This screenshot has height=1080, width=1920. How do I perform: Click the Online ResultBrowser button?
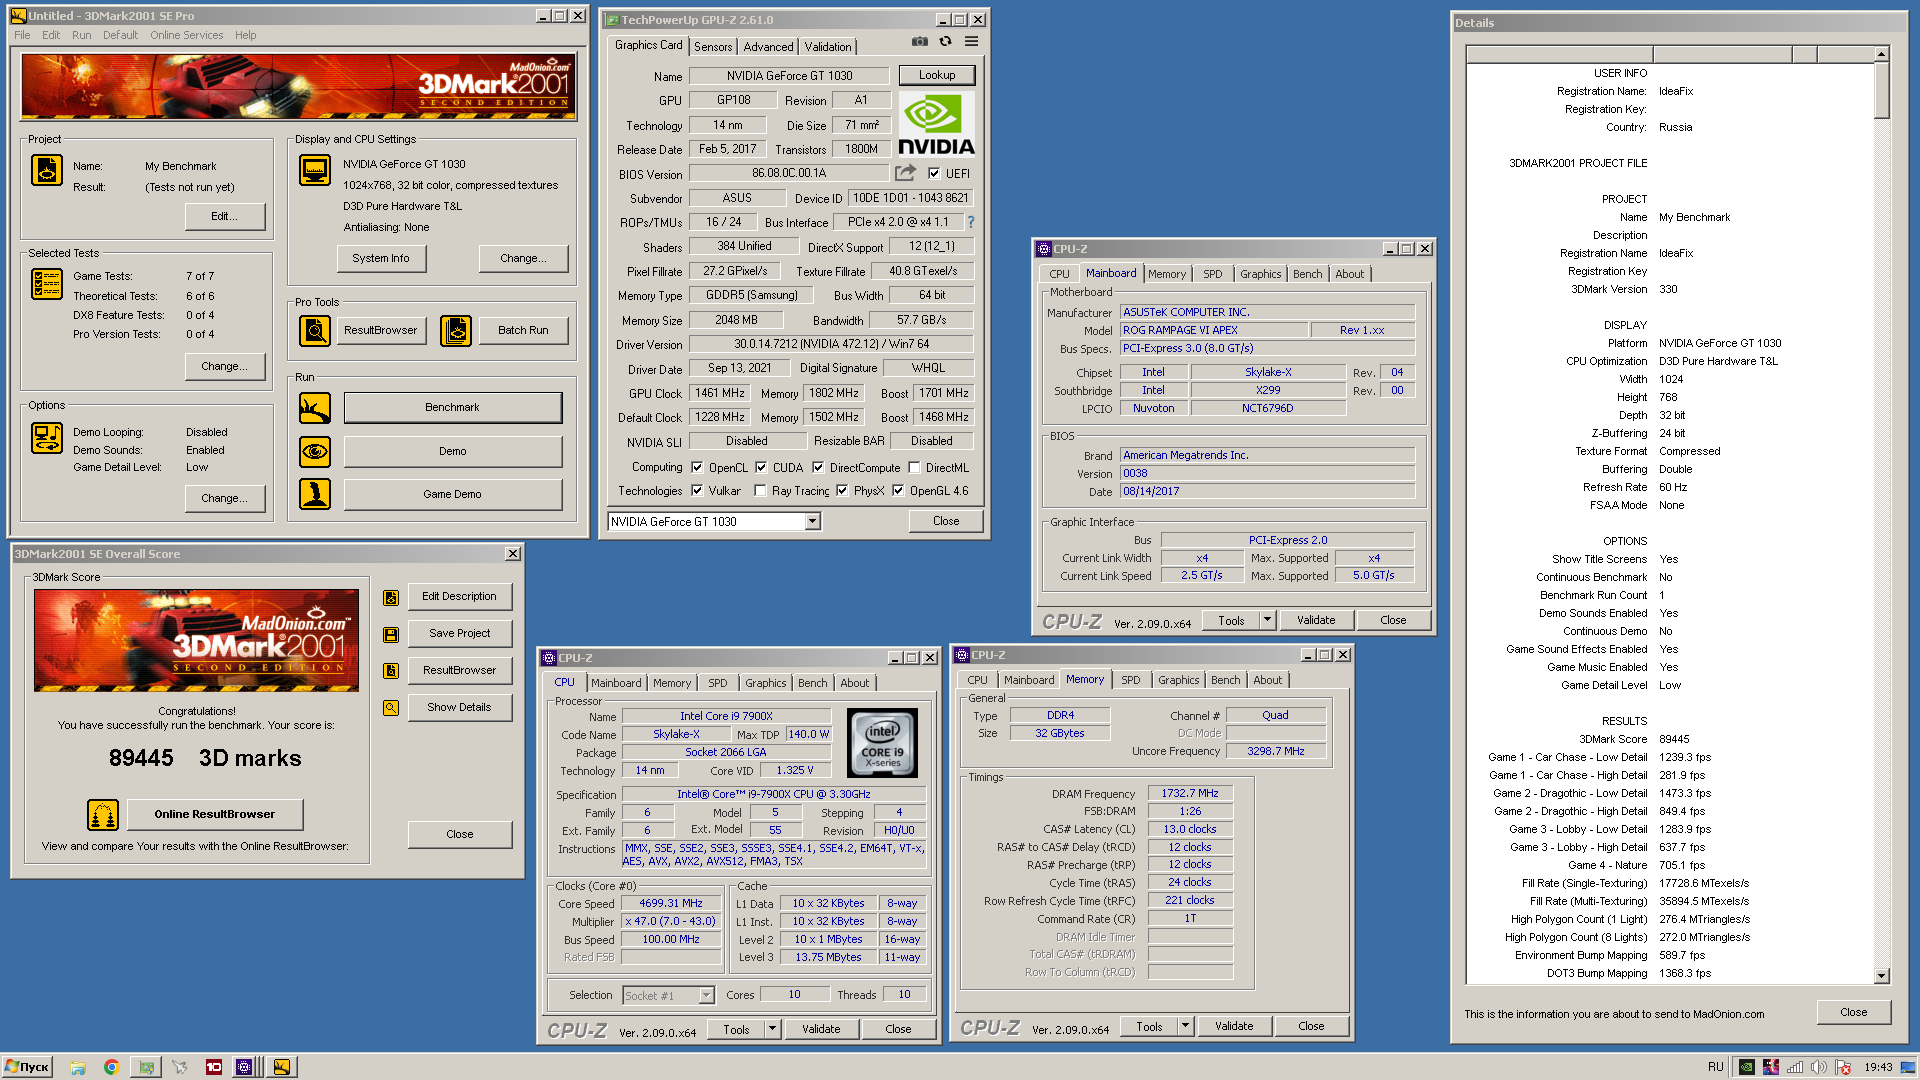click(215, 814)
